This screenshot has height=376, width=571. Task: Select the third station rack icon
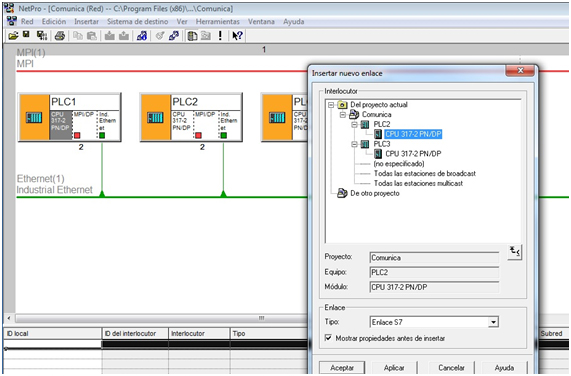[277, 117]
